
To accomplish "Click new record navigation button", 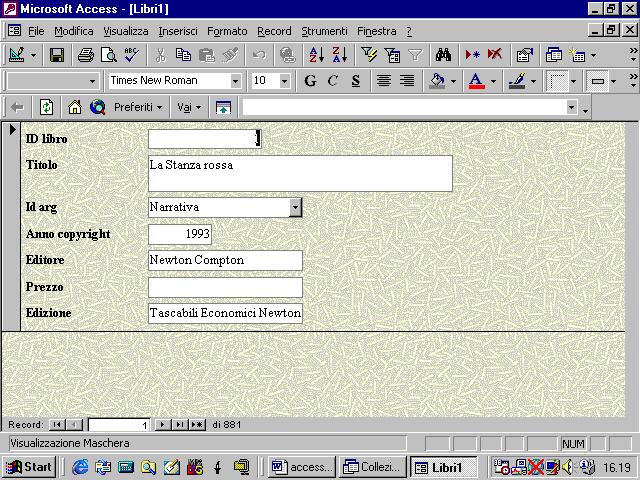I will click(197, 425).
